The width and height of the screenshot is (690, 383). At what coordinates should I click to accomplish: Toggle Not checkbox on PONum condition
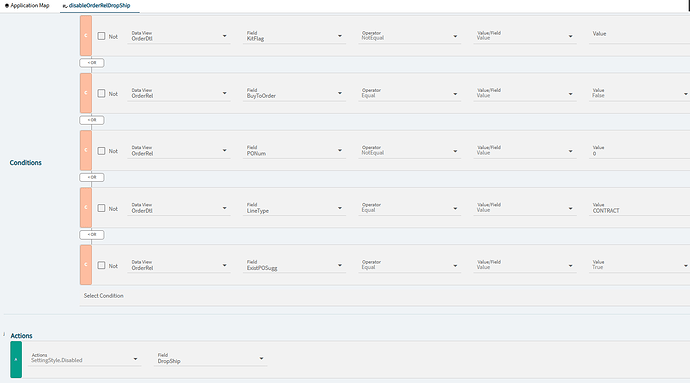[101, 151]
